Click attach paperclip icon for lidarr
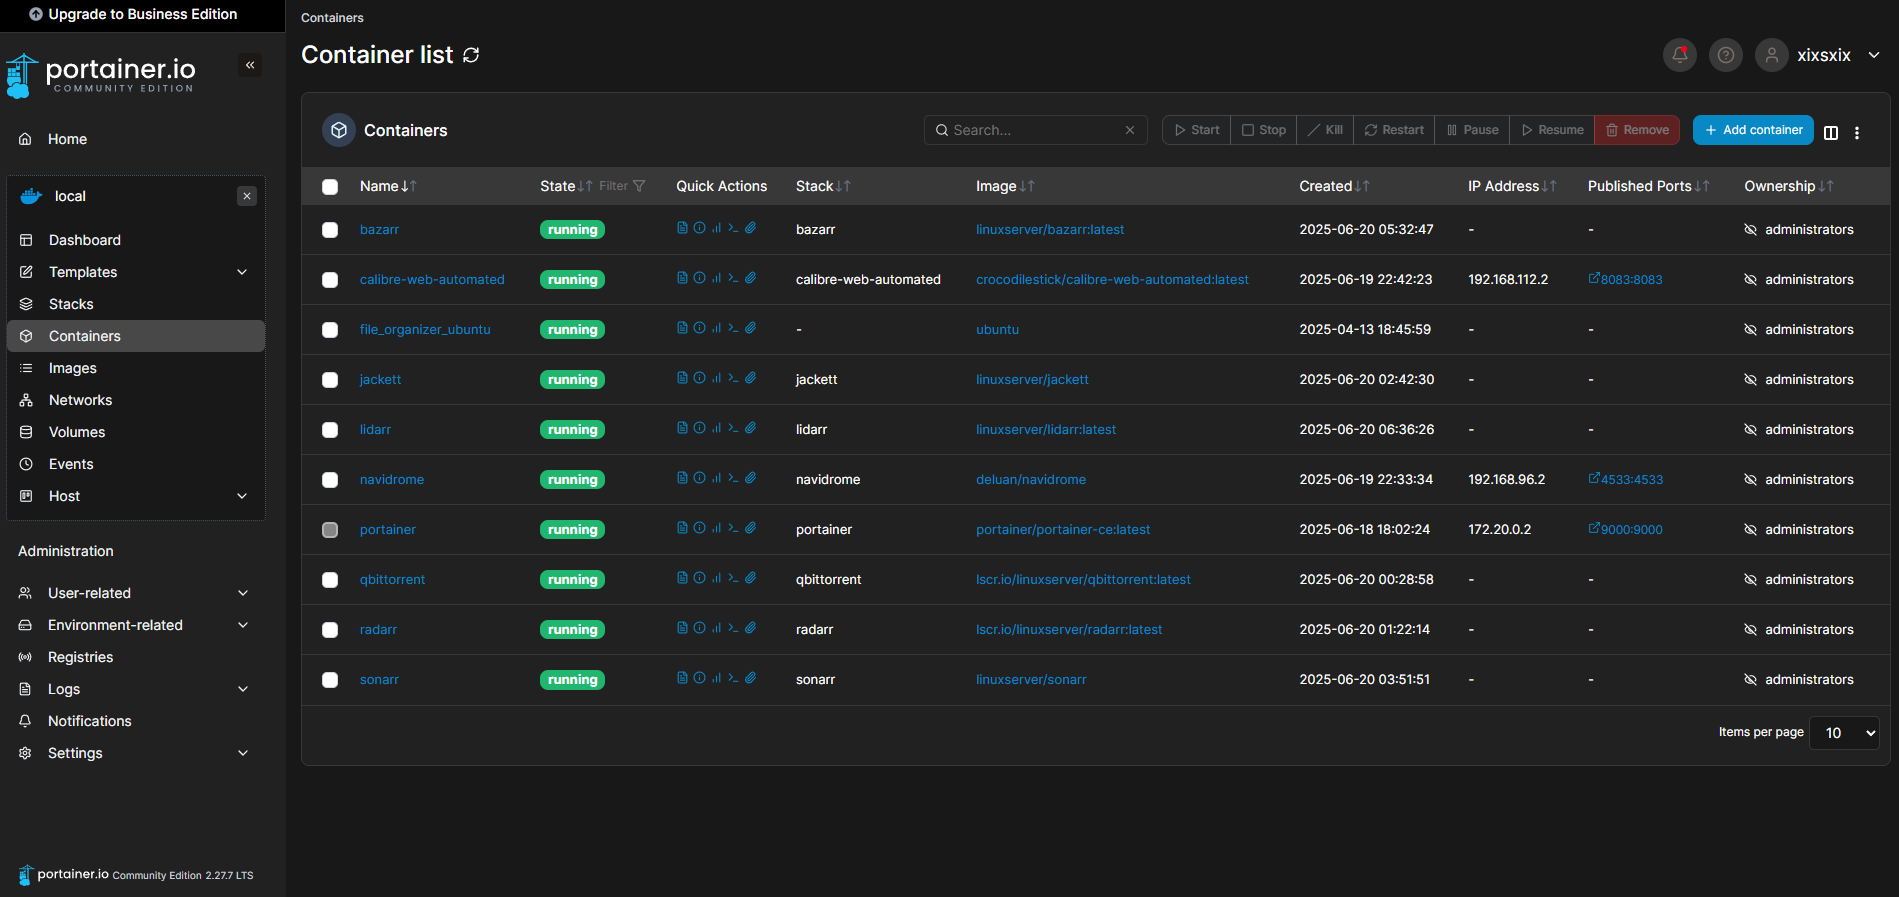The height and width of the screenshot is (897, 1899). [x=750, y=428]
